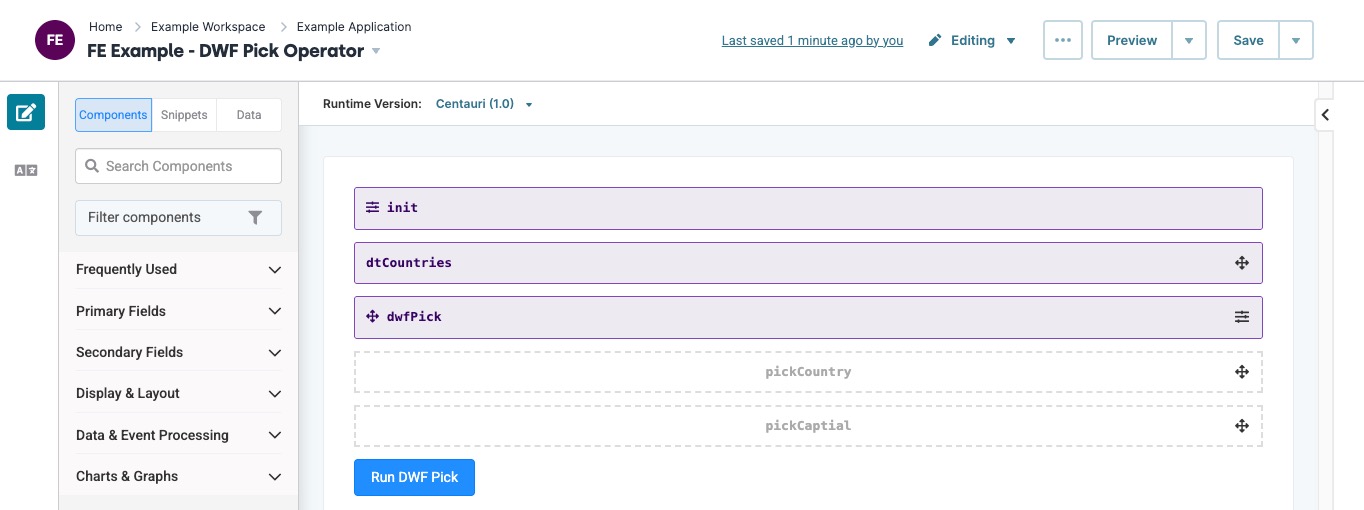
Task: Open the Last saved 1 minute ago link
Action: [812, 41]
